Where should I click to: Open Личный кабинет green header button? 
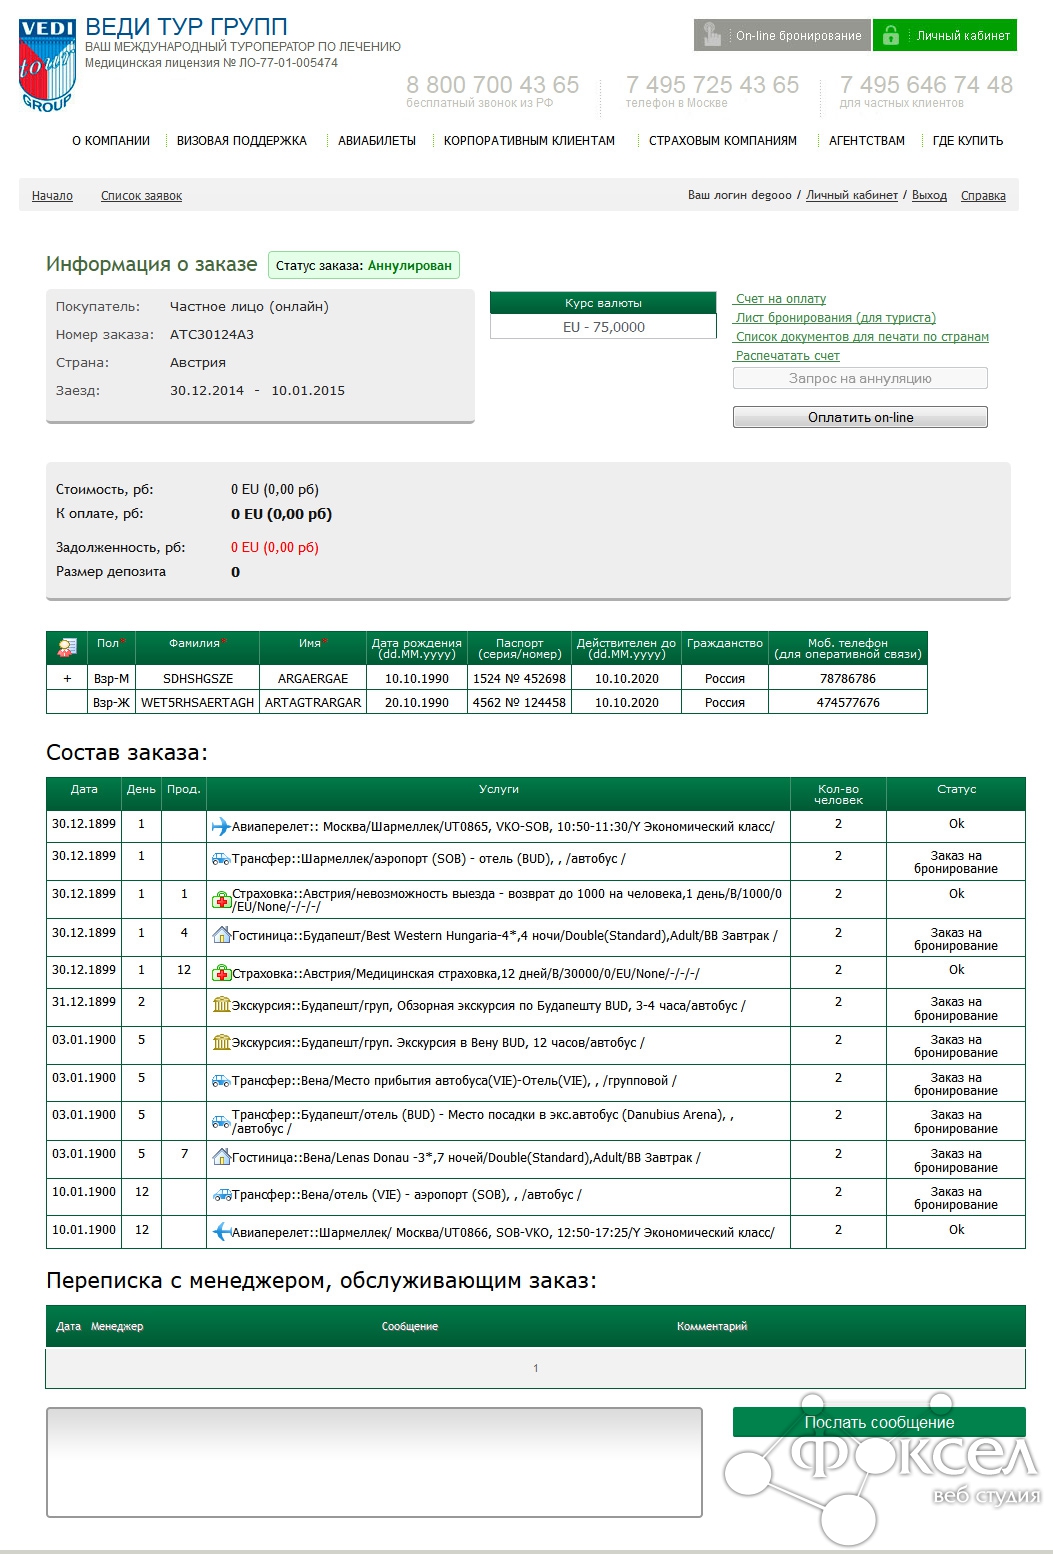[945, 35]
